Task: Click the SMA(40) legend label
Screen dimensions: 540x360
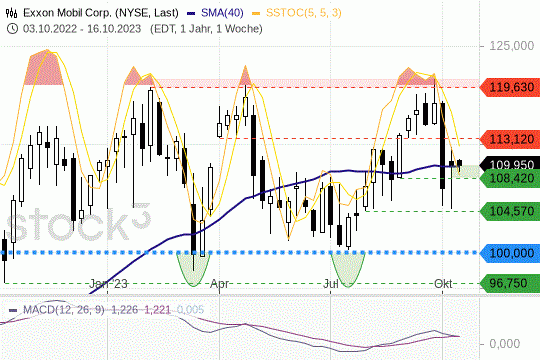Action: coord(222,13)
